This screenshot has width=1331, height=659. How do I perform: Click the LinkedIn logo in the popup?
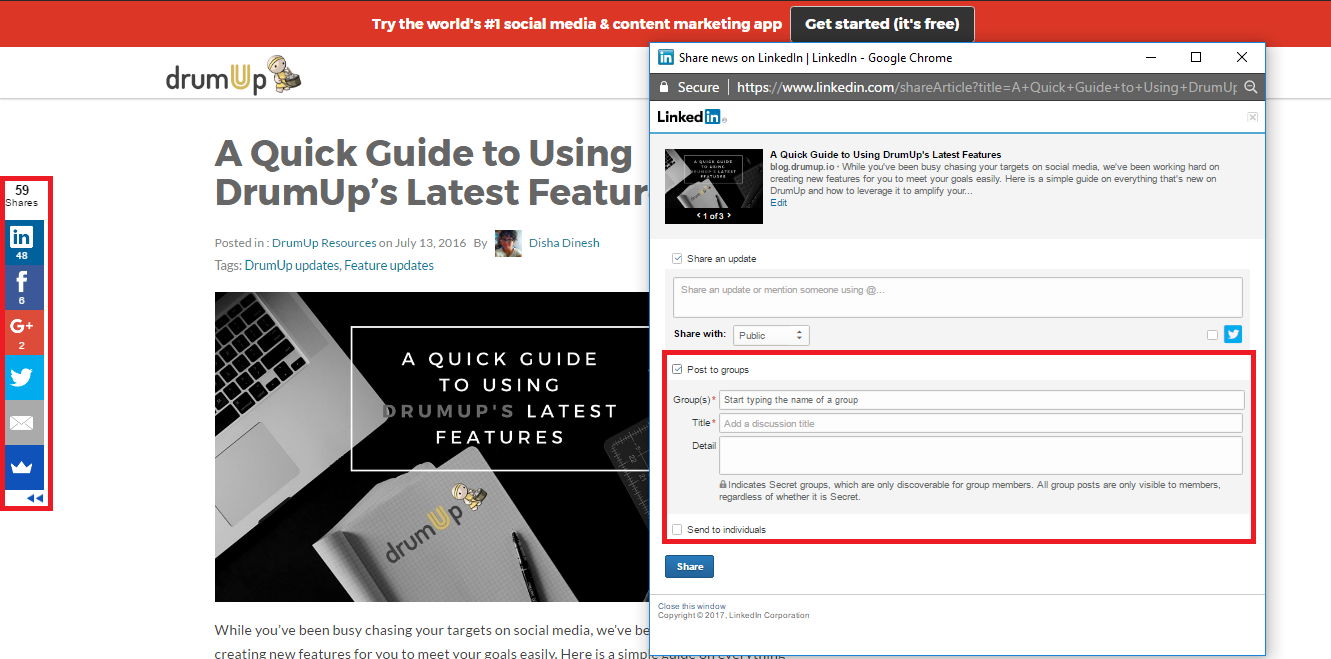tap(691, 117)
